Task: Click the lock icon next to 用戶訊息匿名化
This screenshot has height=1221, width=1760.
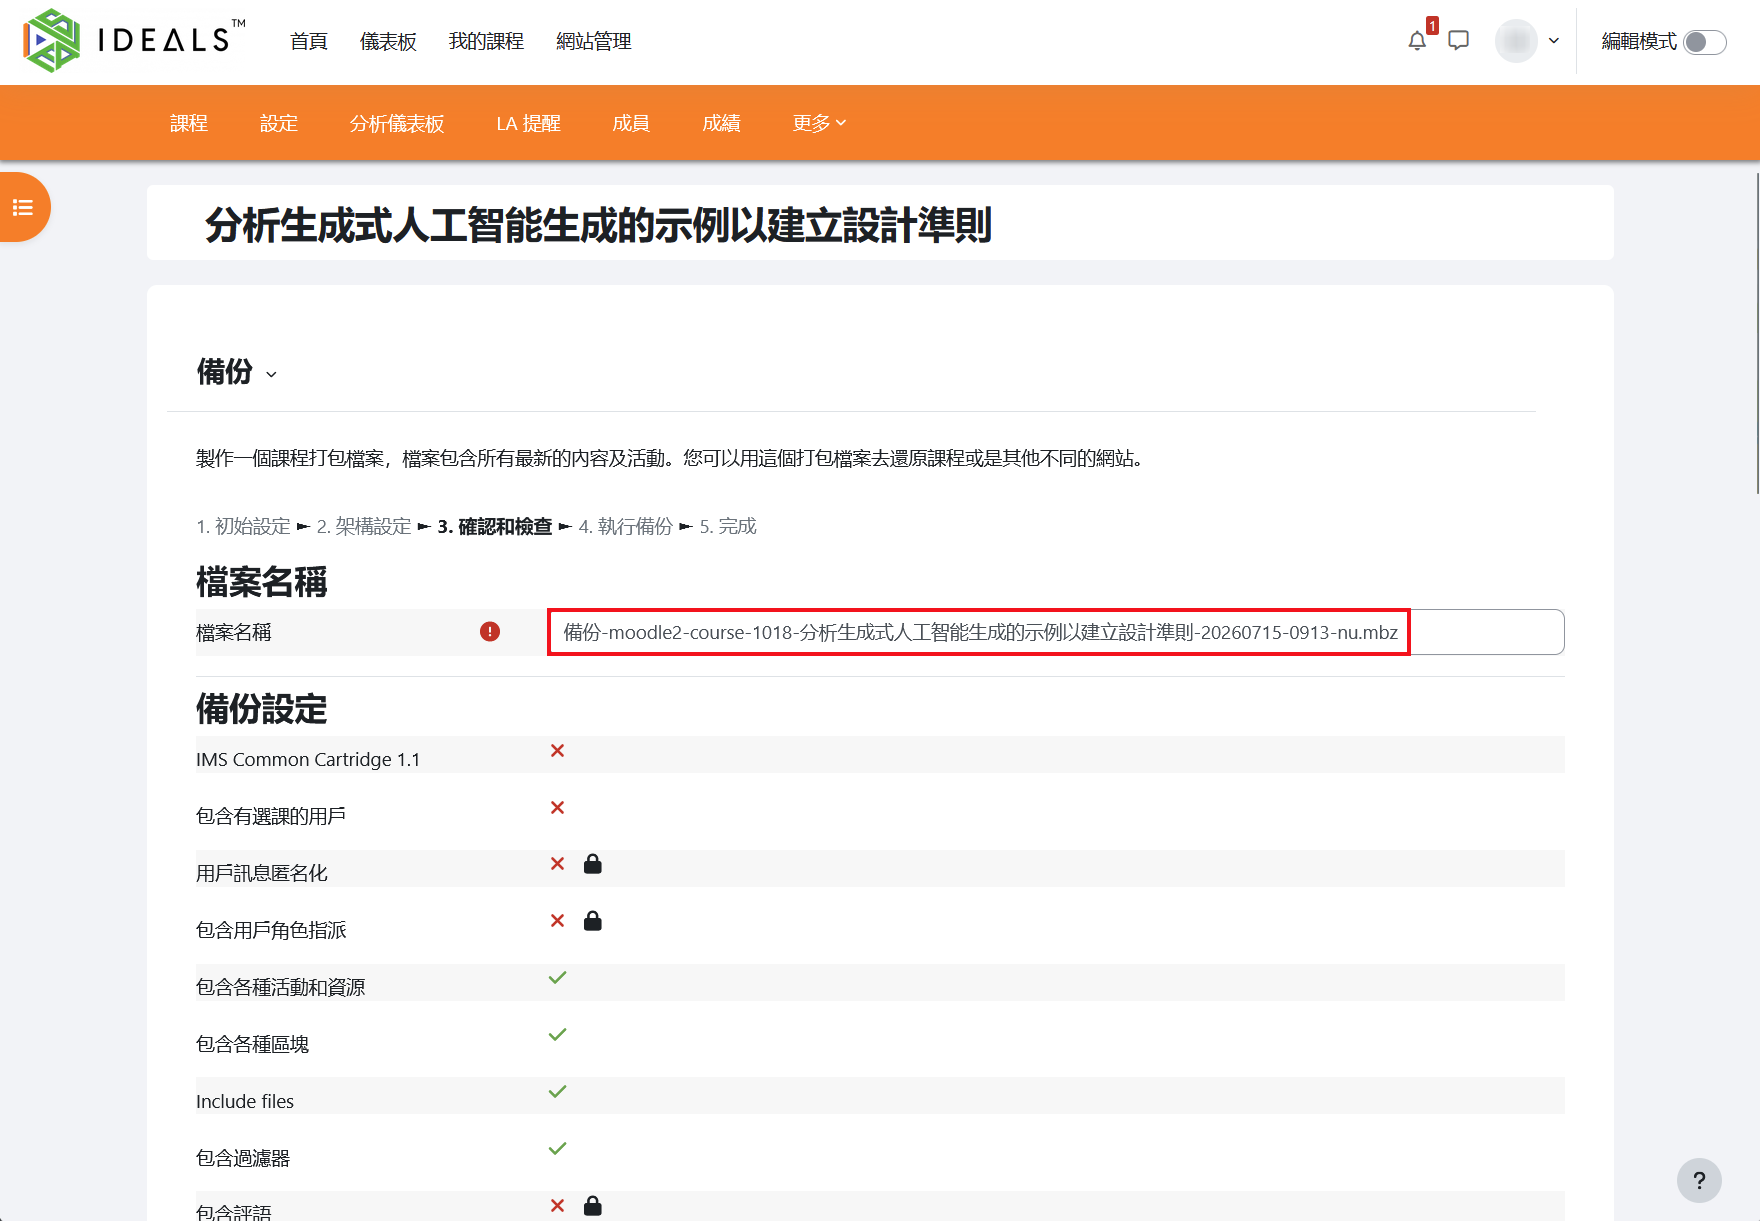Action: tap(593, 864)
